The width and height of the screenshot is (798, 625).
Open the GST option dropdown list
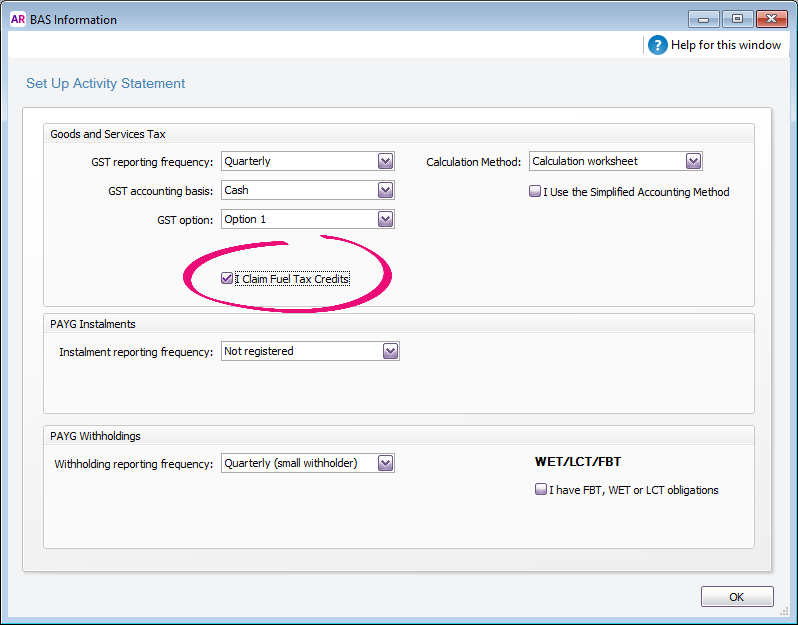(x=385, y=219)
